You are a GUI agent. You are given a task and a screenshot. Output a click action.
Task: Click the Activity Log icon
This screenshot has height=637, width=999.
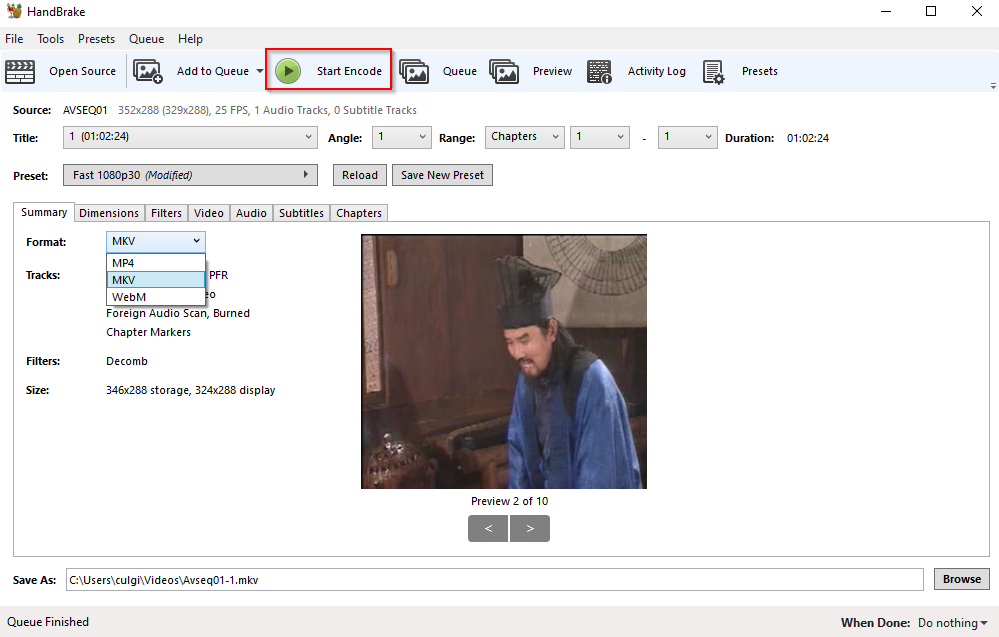click(600, 71)
